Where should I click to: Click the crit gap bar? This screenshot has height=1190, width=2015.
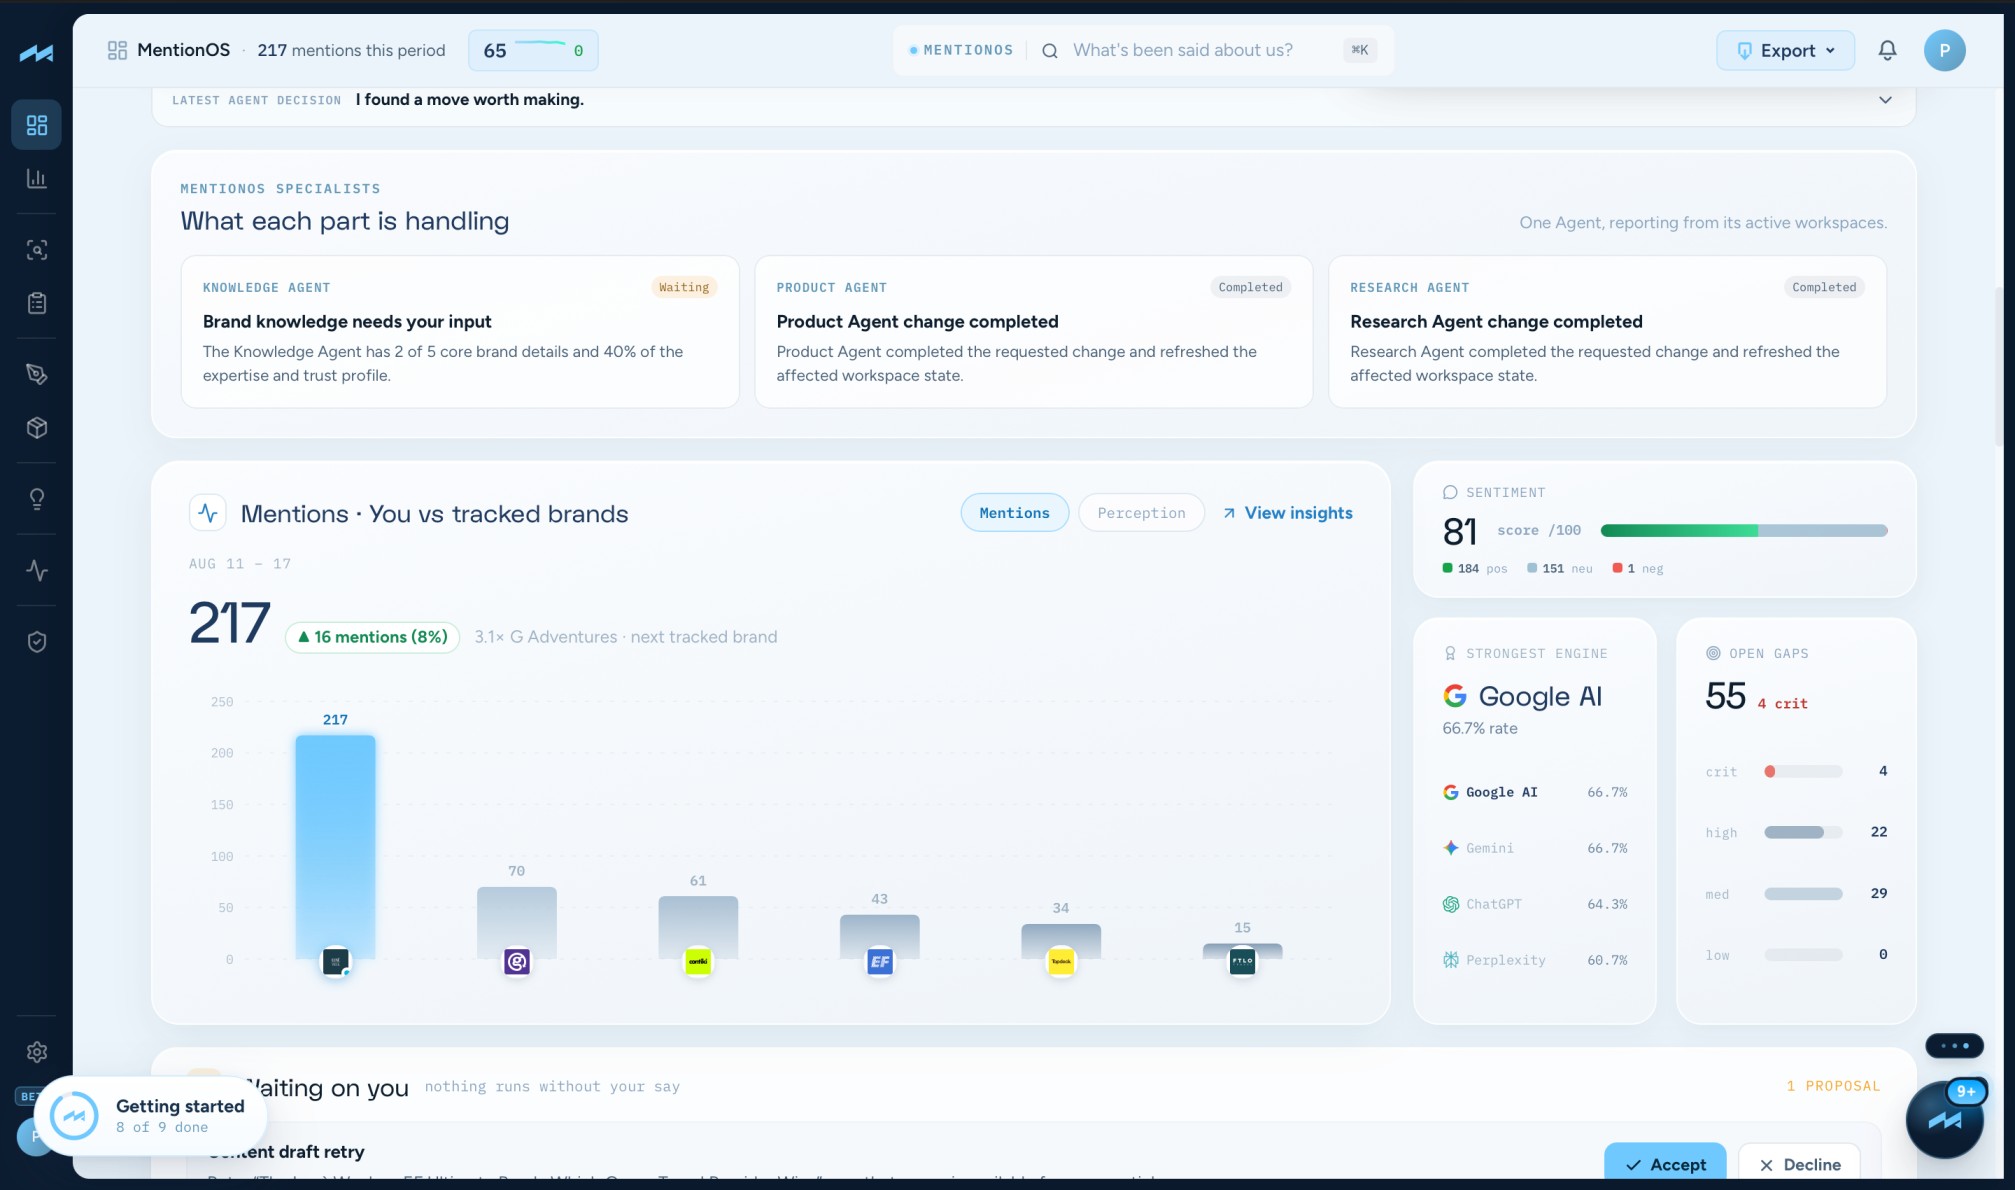pyautogui.click(x=1803, y=771)
